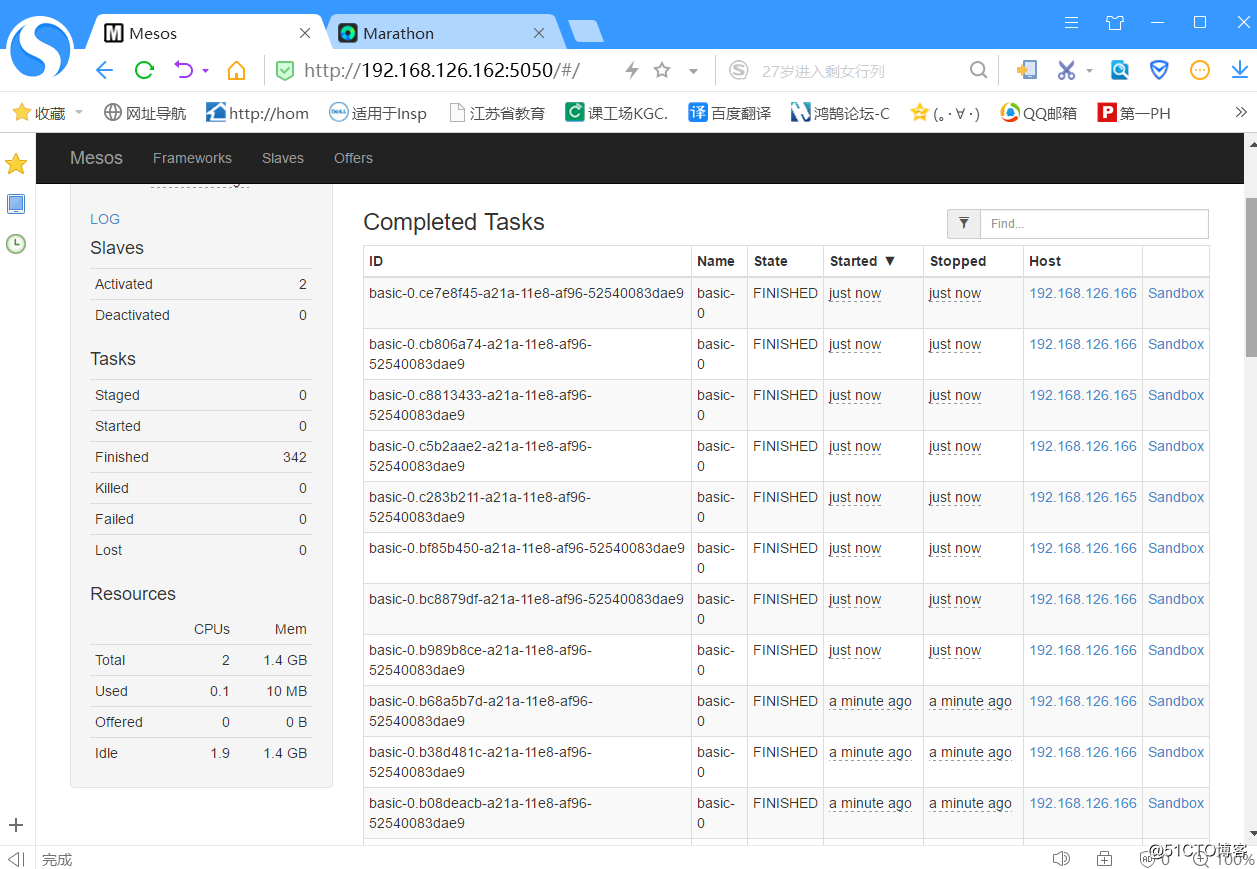This screenshot has height=869, width=1257.
Task: Click the scissors screenshot tool icon
Action: coord(1066,70)
